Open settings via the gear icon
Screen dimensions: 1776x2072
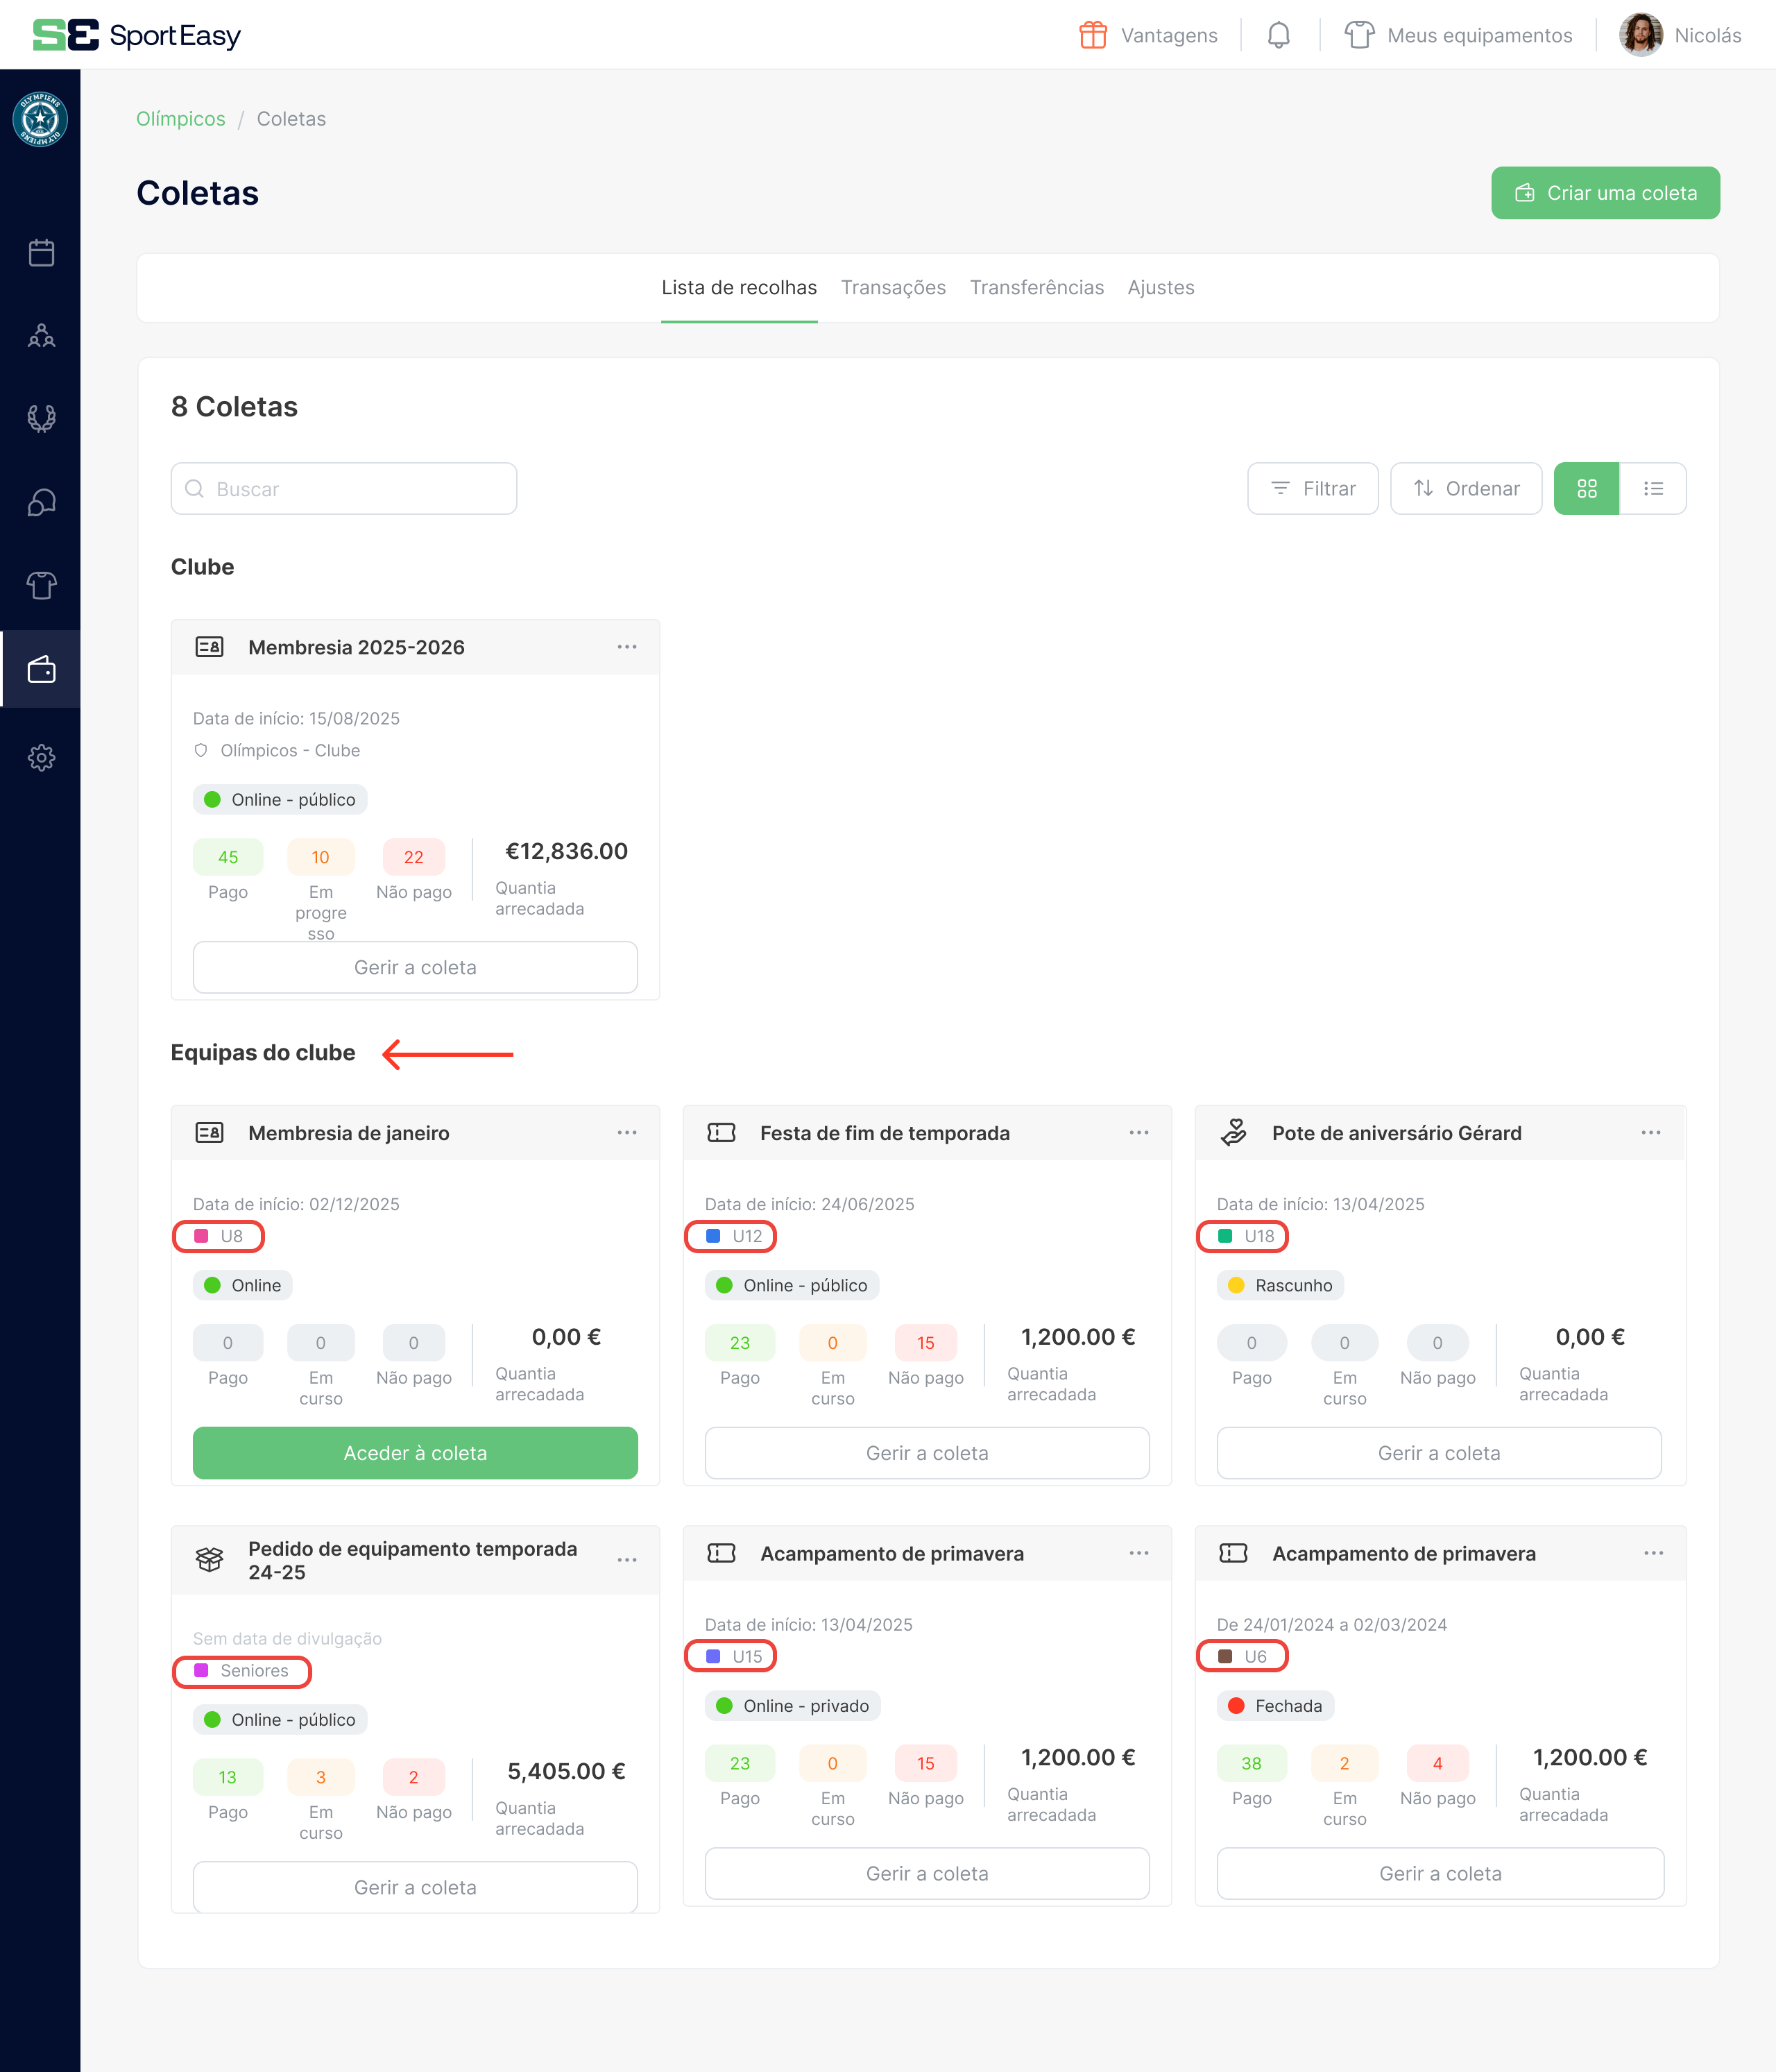40,757
